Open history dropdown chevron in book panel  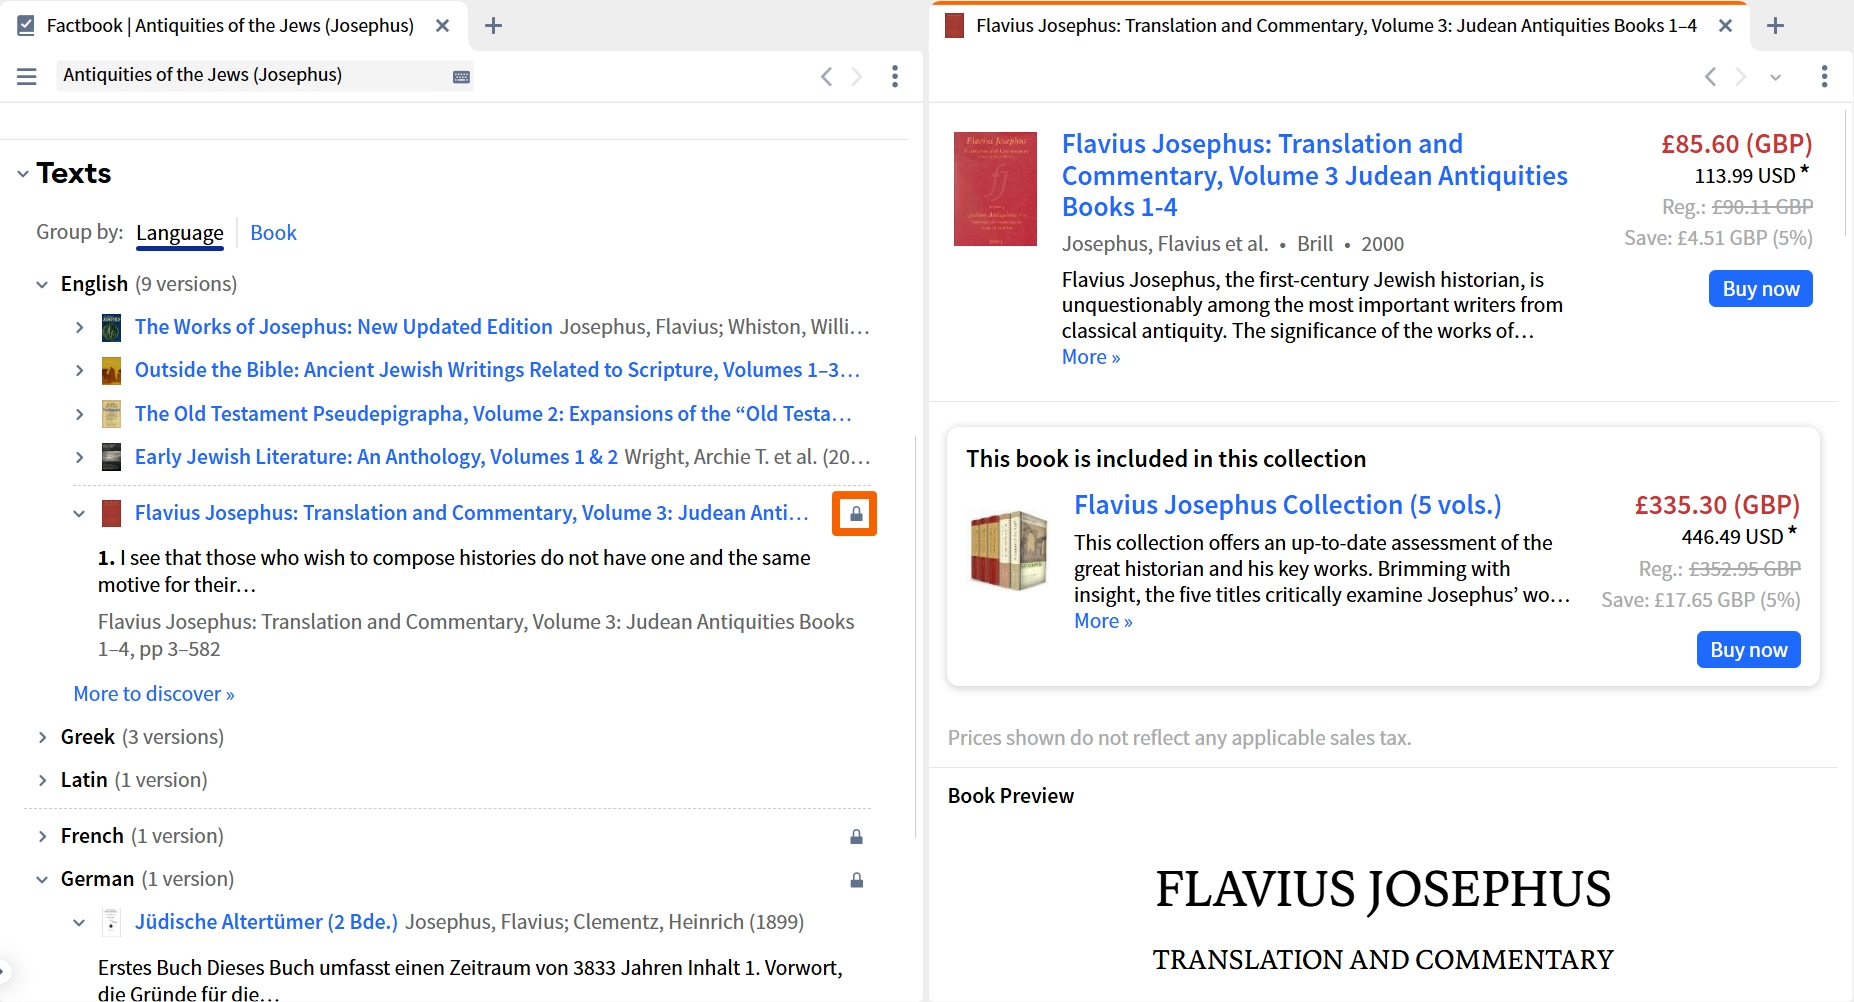(x=1776, y=77)
